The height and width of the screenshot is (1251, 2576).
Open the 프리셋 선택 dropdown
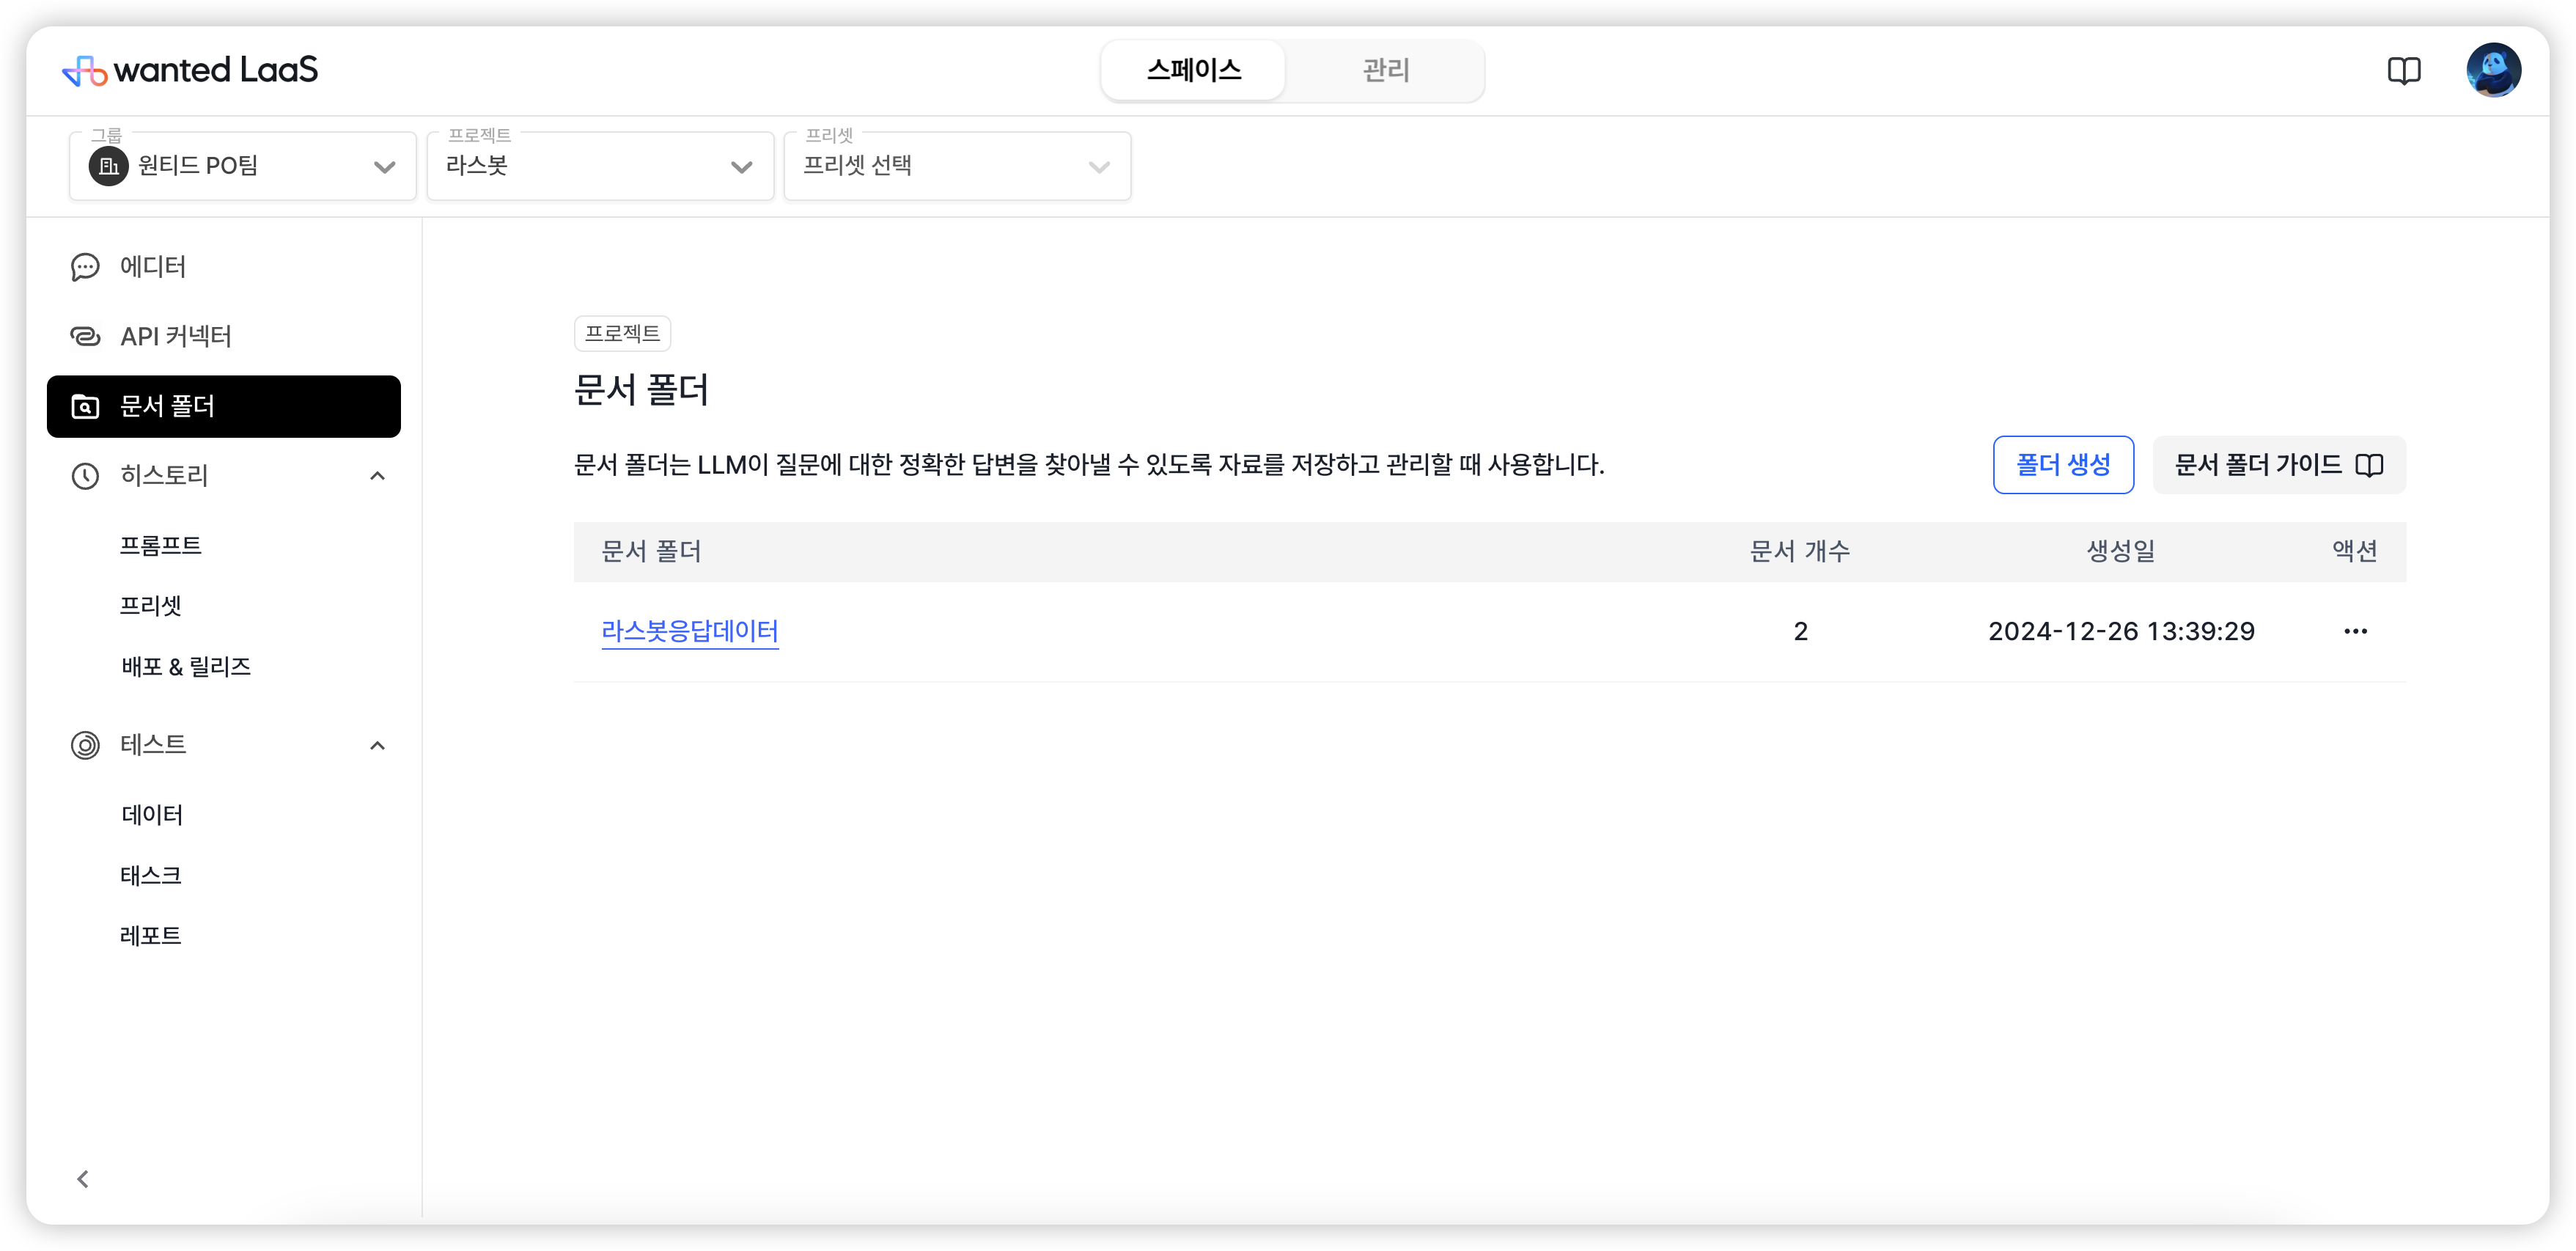957,166
